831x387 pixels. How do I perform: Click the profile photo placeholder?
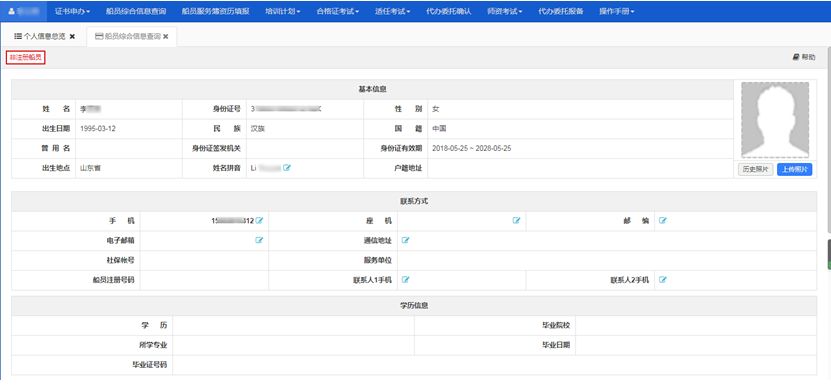click(x=775, y=120)
